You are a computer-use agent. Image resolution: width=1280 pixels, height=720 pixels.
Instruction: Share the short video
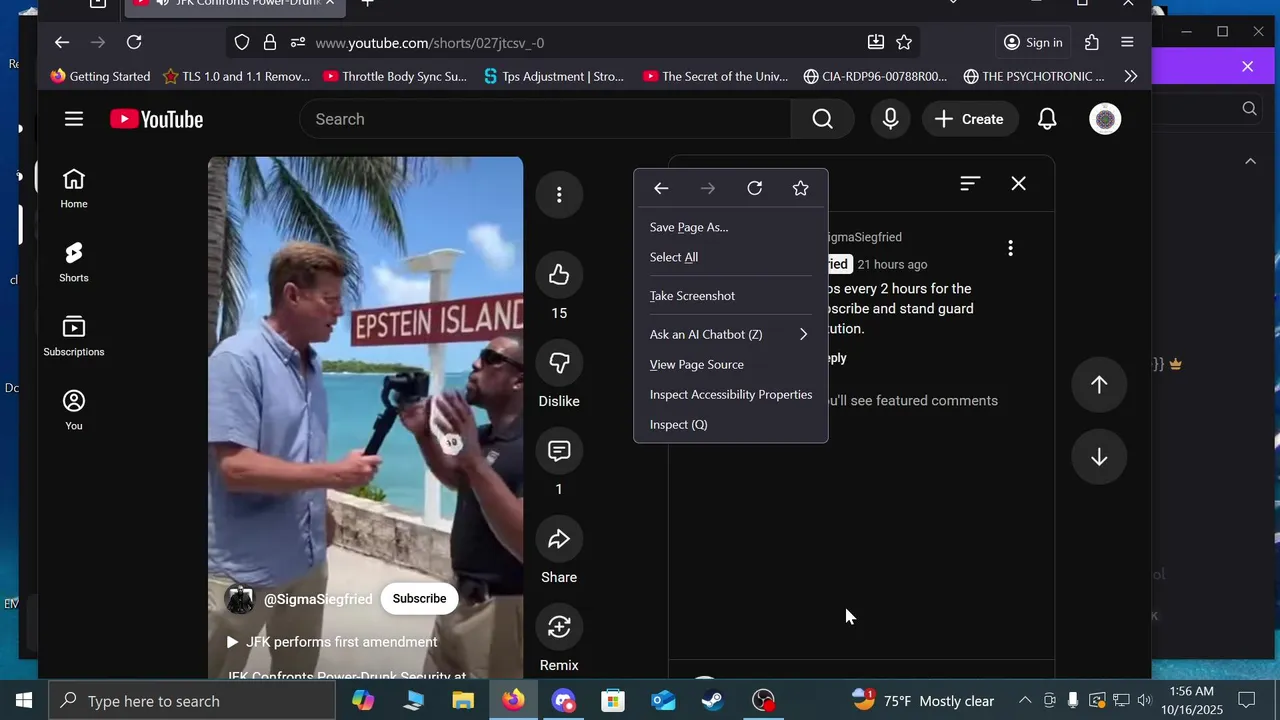pyautogui.click(x=559, y=539)
